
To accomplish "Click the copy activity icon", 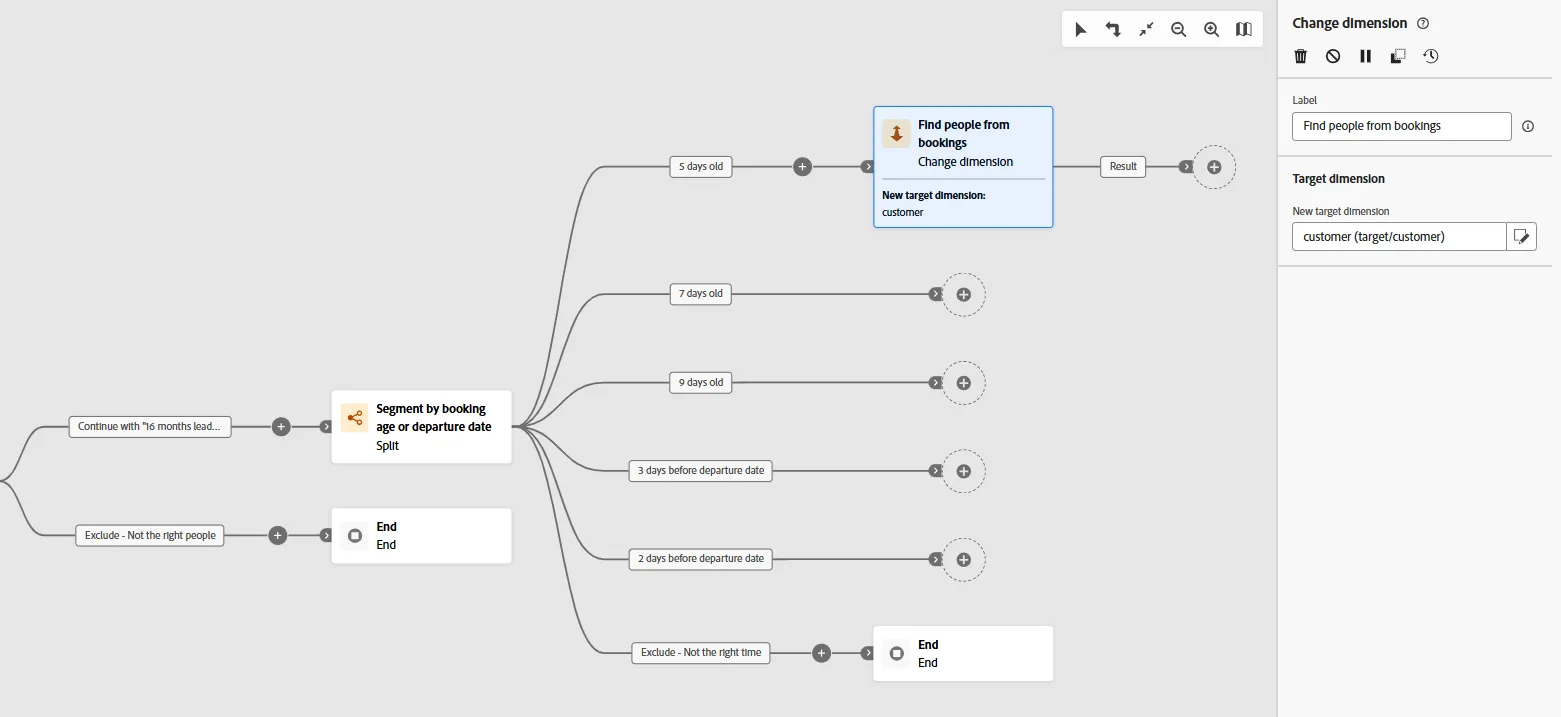I will pos(1398,56).
